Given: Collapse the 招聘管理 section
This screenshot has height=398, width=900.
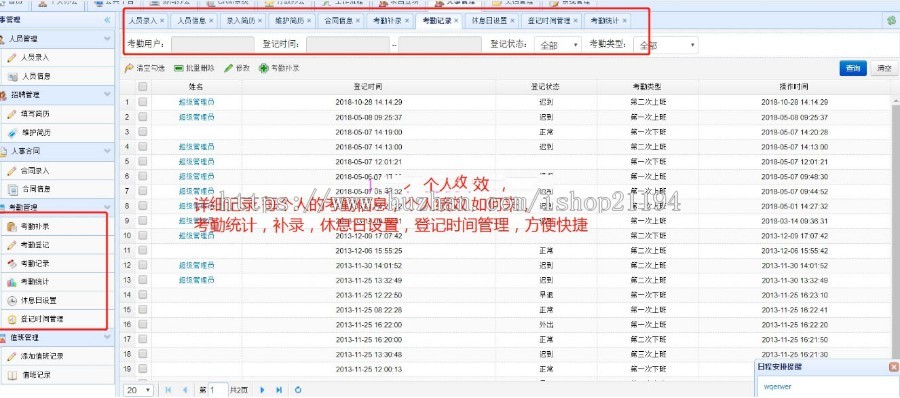Looking at the screenshot, I should coord(107,95).
